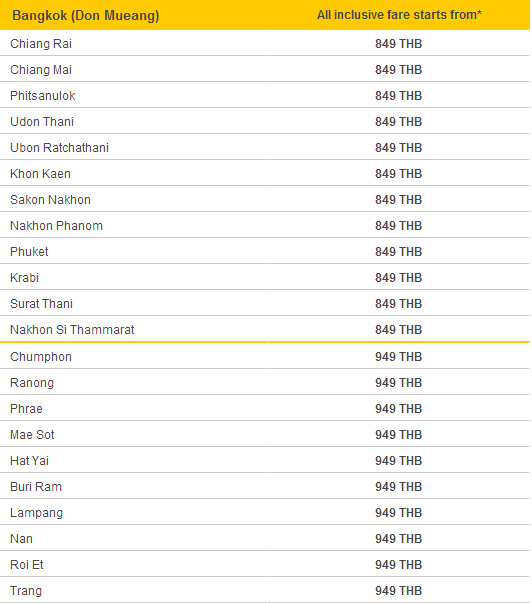The width and height of the screenshot is (532, 603).
Task: Click the Sakon Nakhon entry
Action: pos(50,200)
